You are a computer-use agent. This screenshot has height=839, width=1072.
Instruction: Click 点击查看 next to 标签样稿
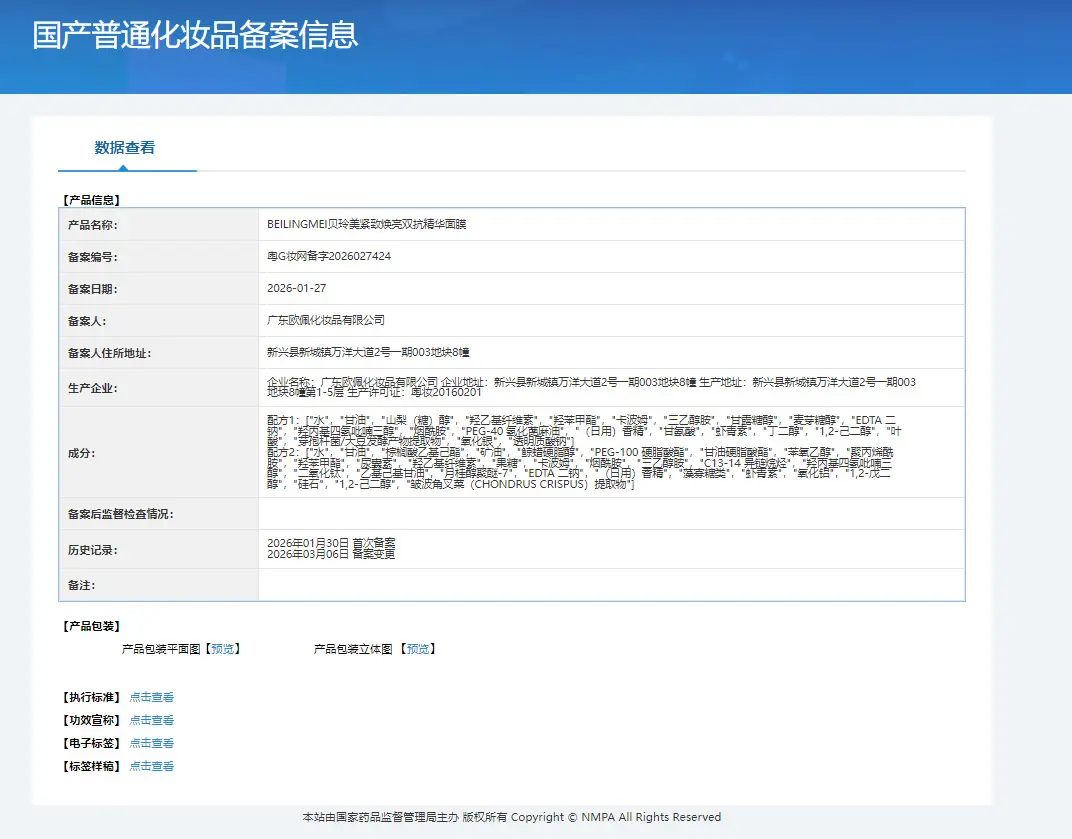point(152,767)
